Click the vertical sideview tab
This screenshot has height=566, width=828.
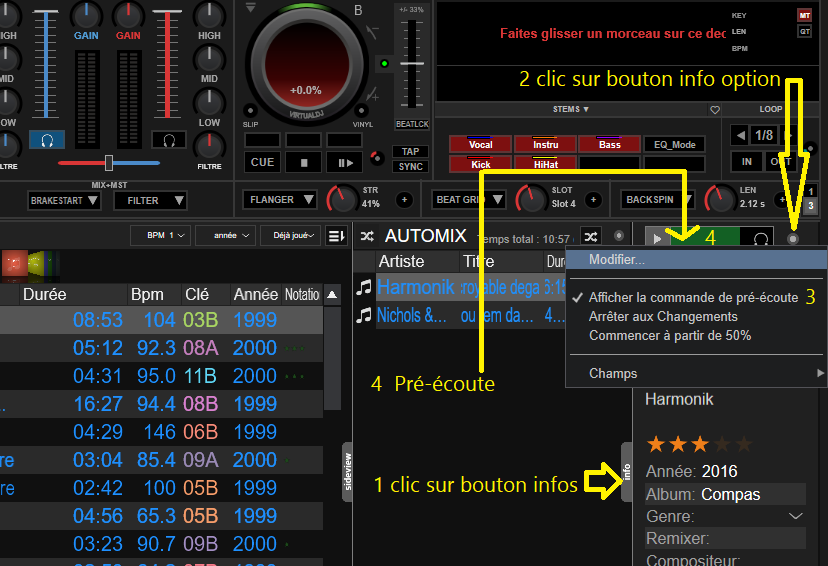(x=347, y=472)
